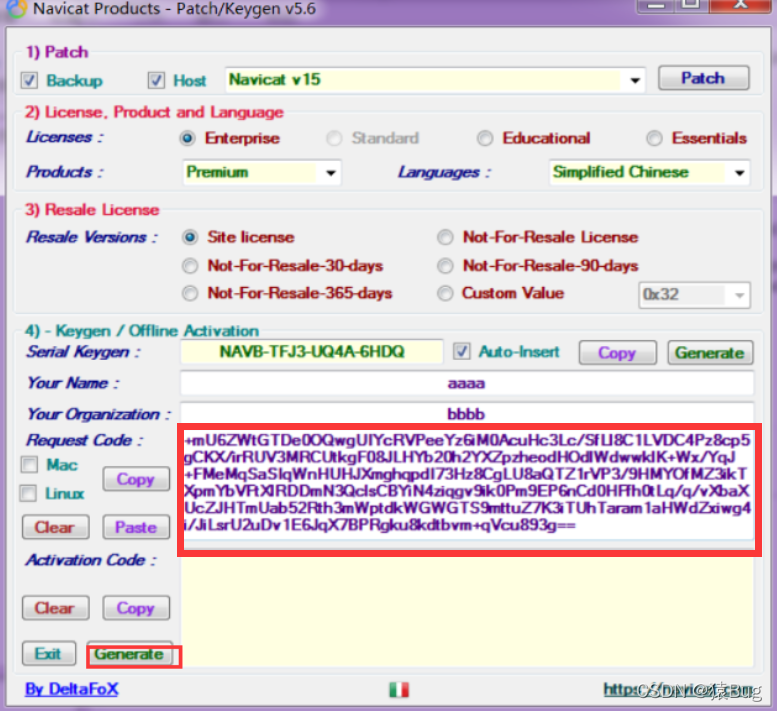777x711 pixels.
Task: Click inside the Request Code text box
Action: coord(468,486)
